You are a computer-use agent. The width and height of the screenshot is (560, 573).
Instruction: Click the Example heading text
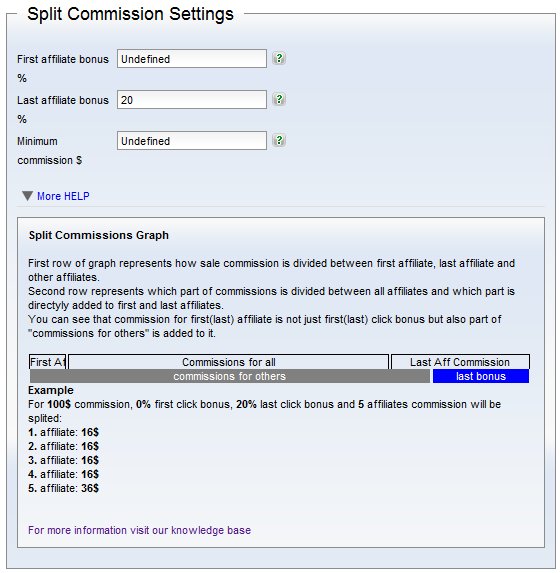[51, 390]
